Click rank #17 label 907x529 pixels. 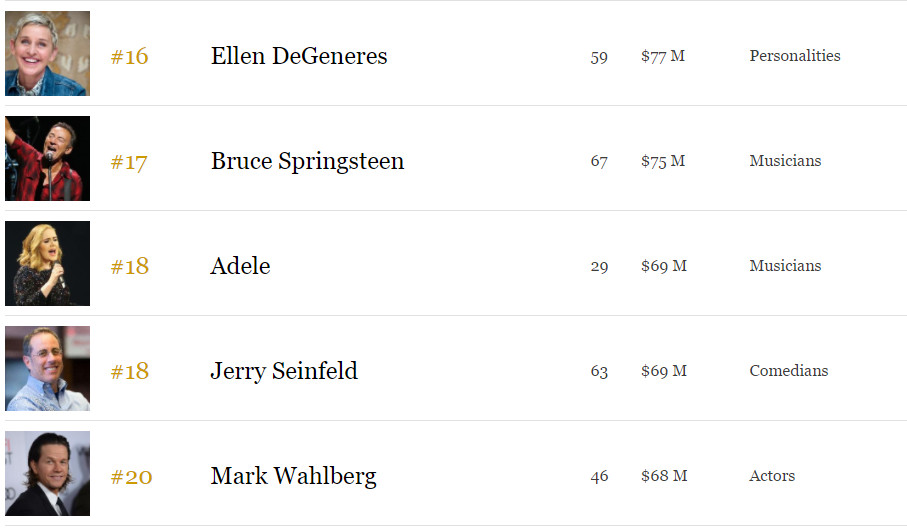[x=129, y=162]
